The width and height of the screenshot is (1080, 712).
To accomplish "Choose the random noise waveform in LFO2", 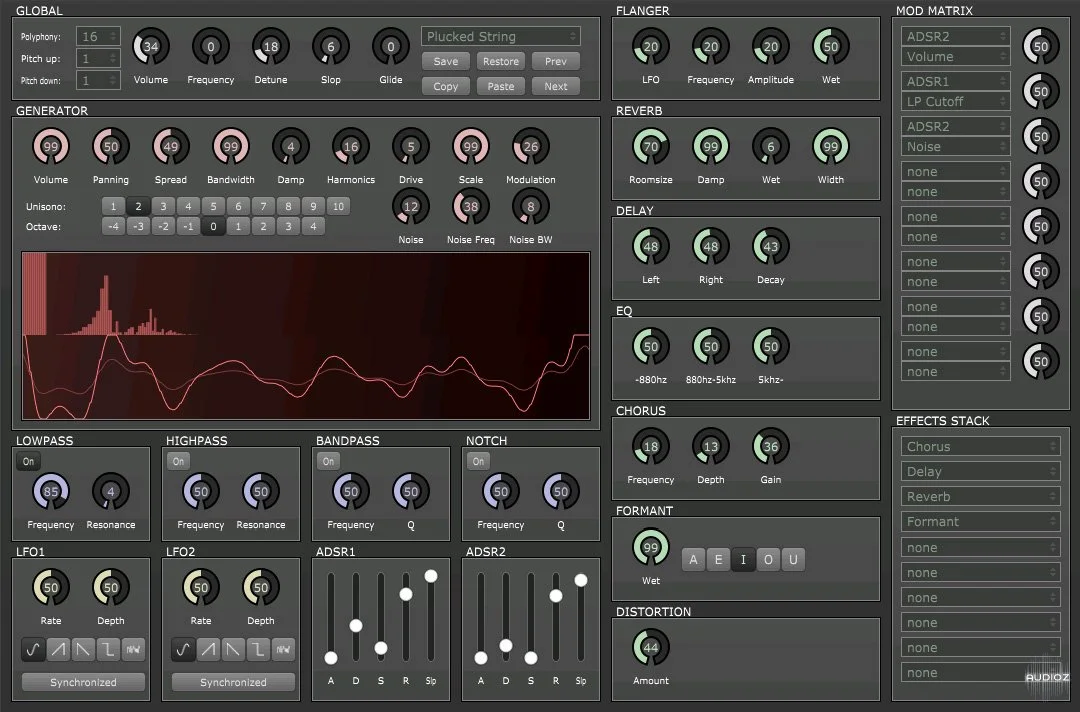I will coord(283,649).
